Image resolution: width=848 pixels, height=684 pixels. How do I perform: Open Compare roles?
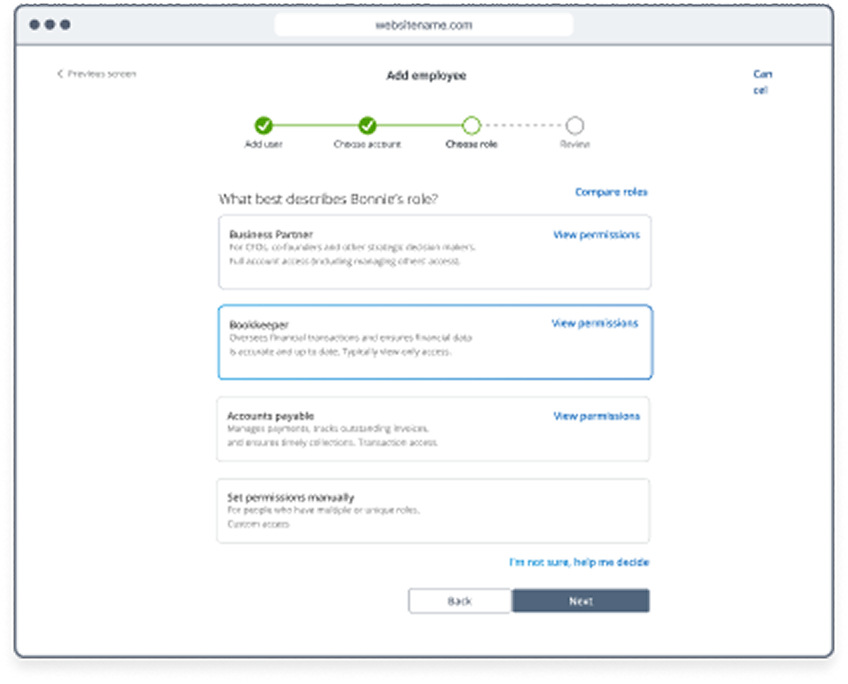[x=611, y=191]
